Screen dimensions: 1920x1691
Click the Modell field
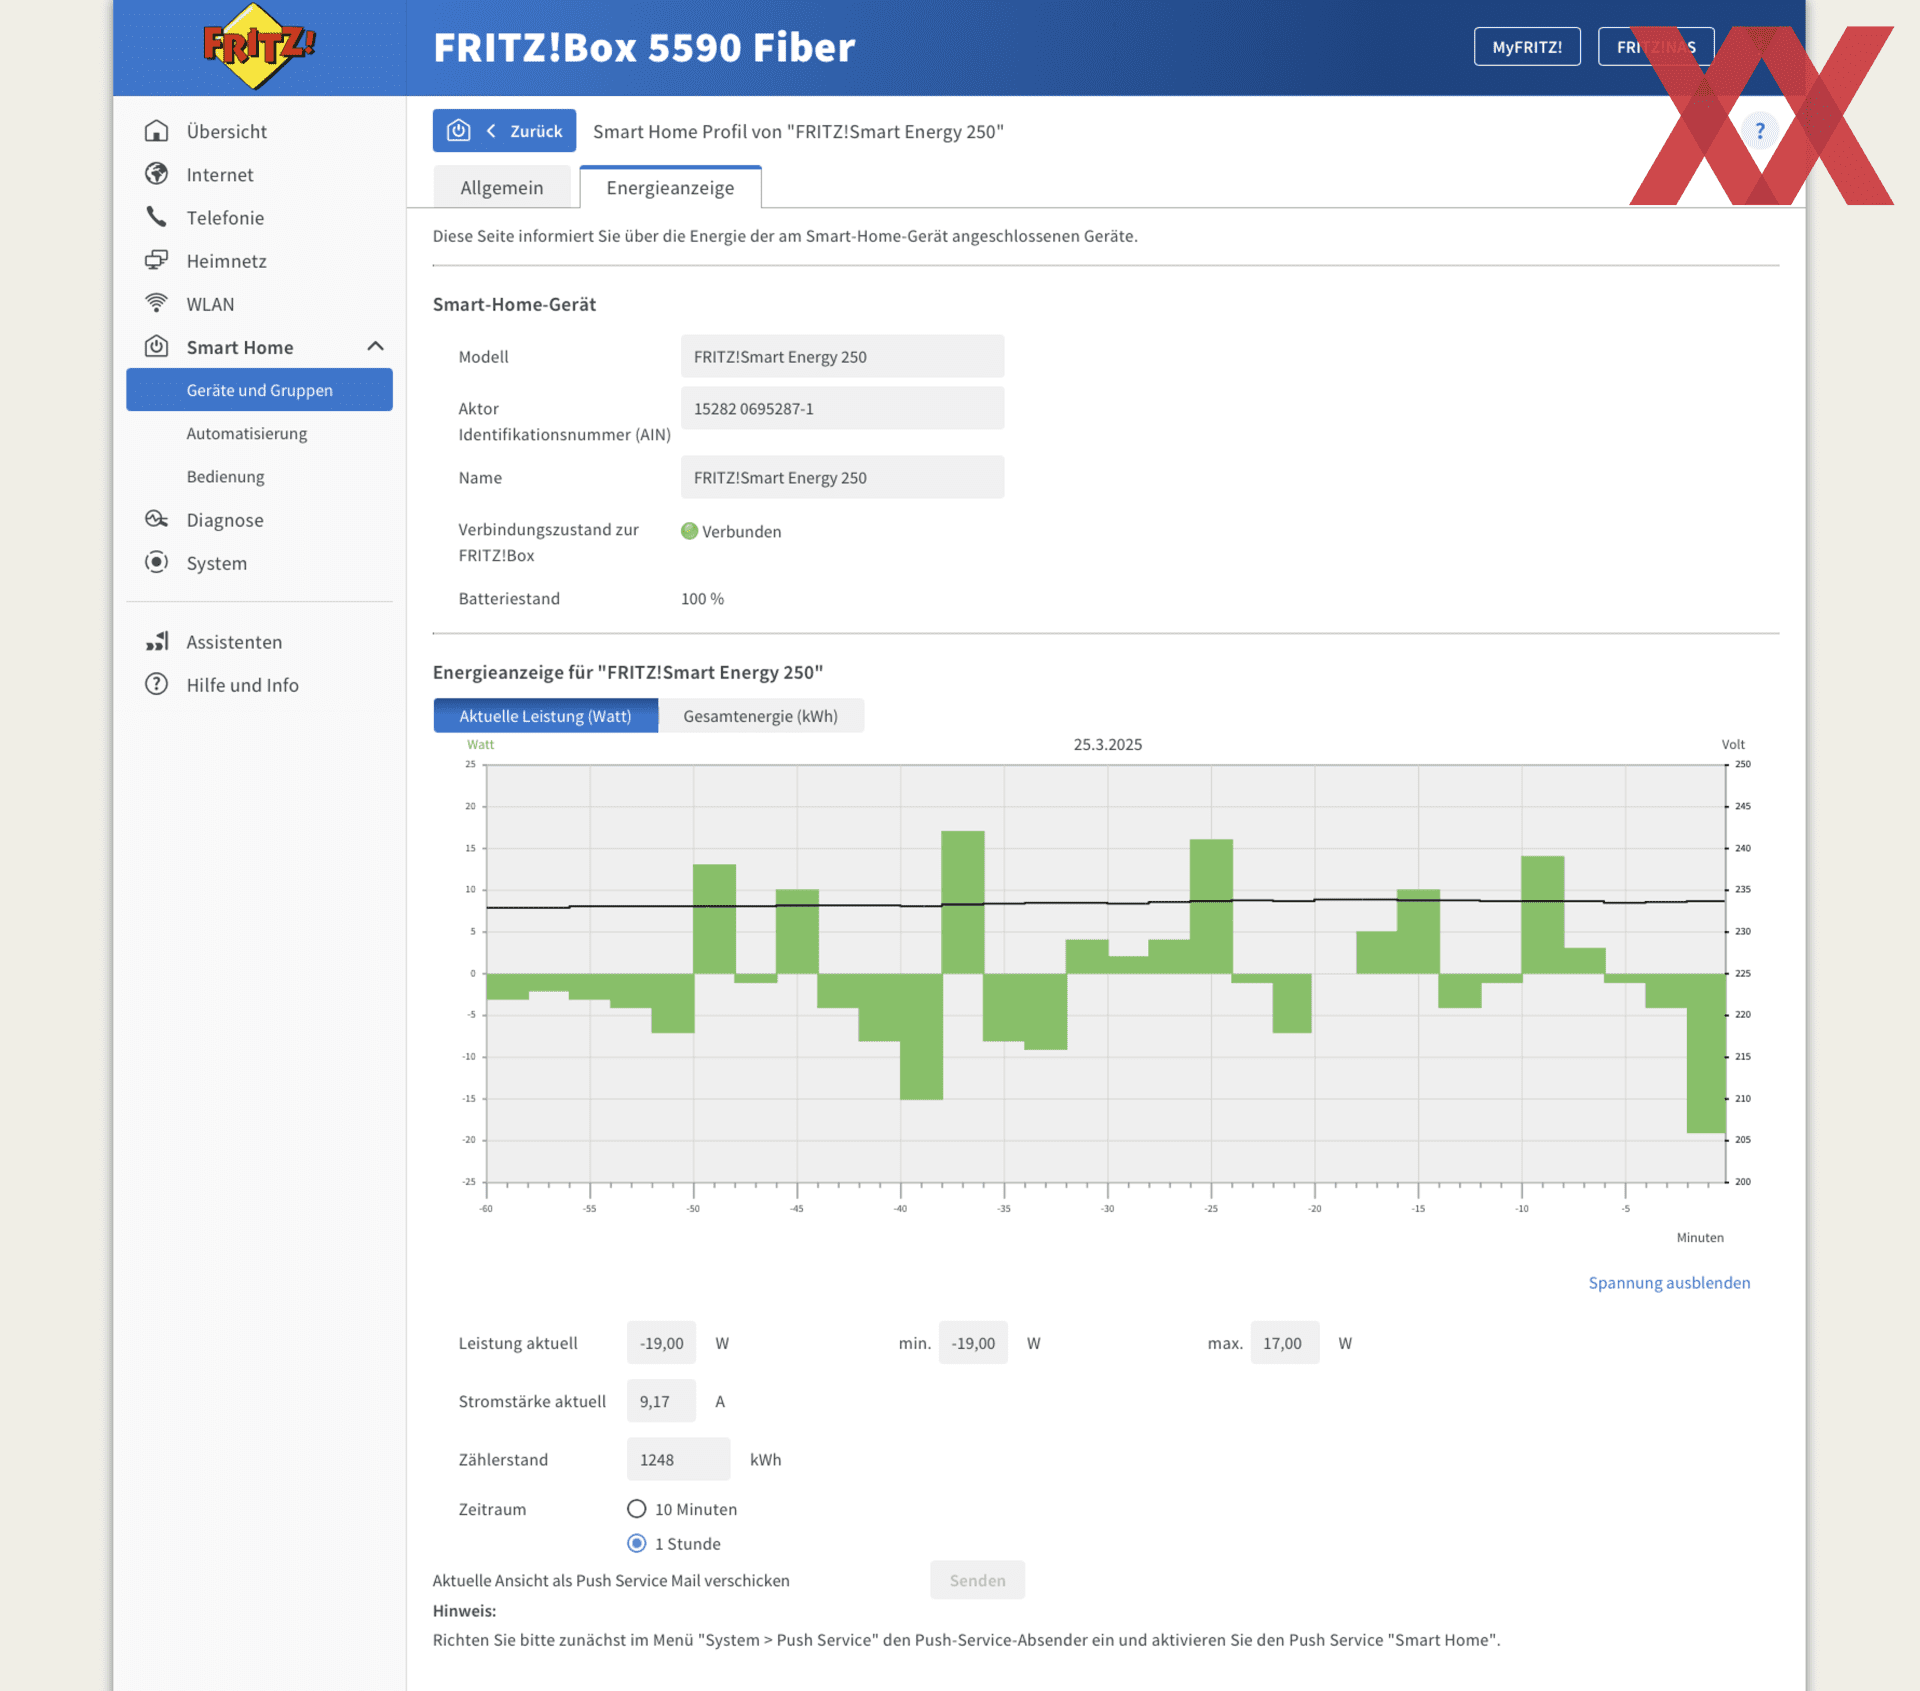click(842, 356)
